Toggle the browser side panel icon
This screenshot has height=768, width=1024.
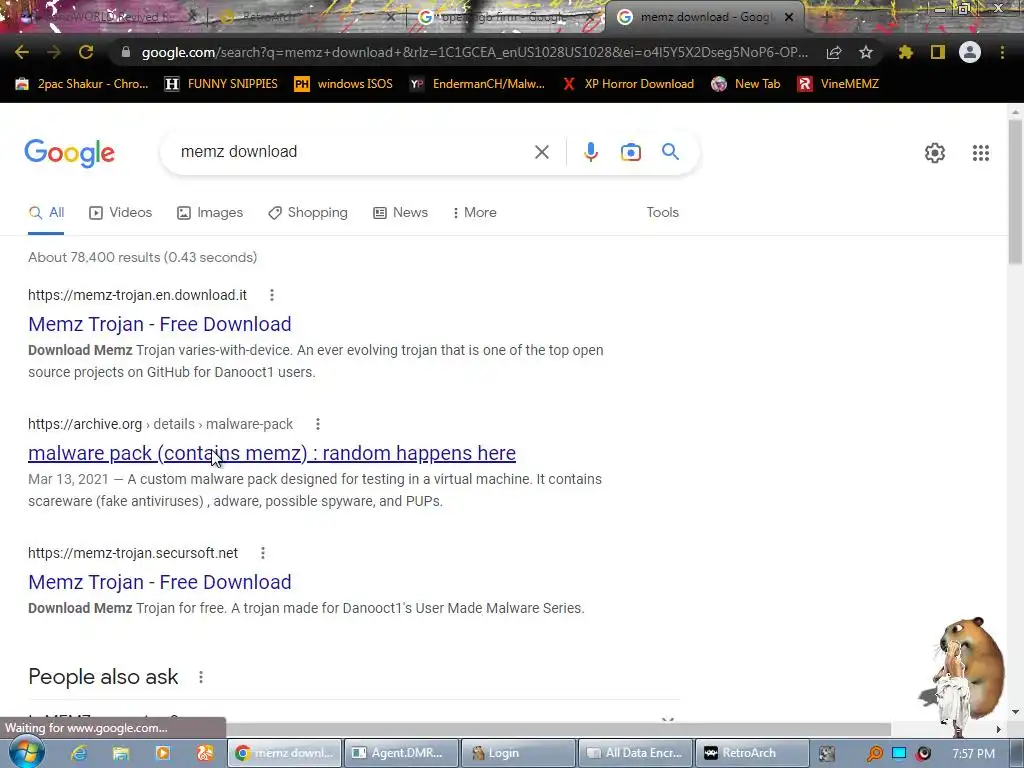938,52
